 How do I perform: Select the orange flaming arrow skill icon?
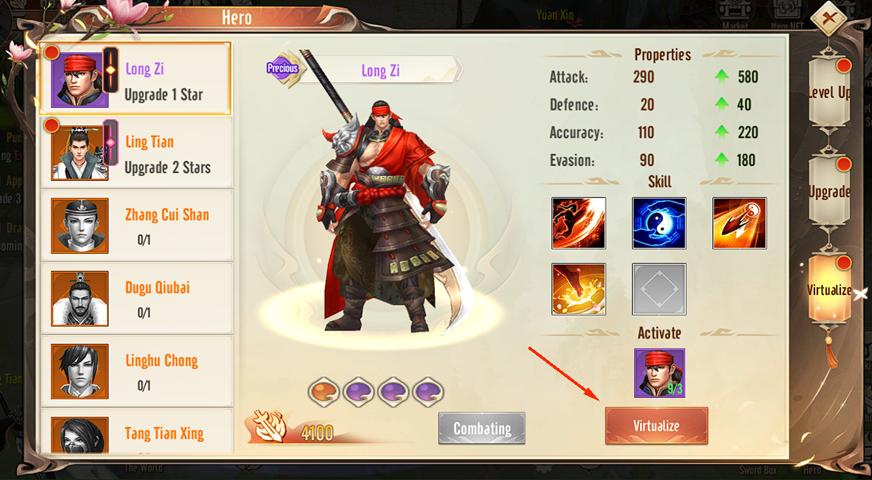[x=740, y=223]
